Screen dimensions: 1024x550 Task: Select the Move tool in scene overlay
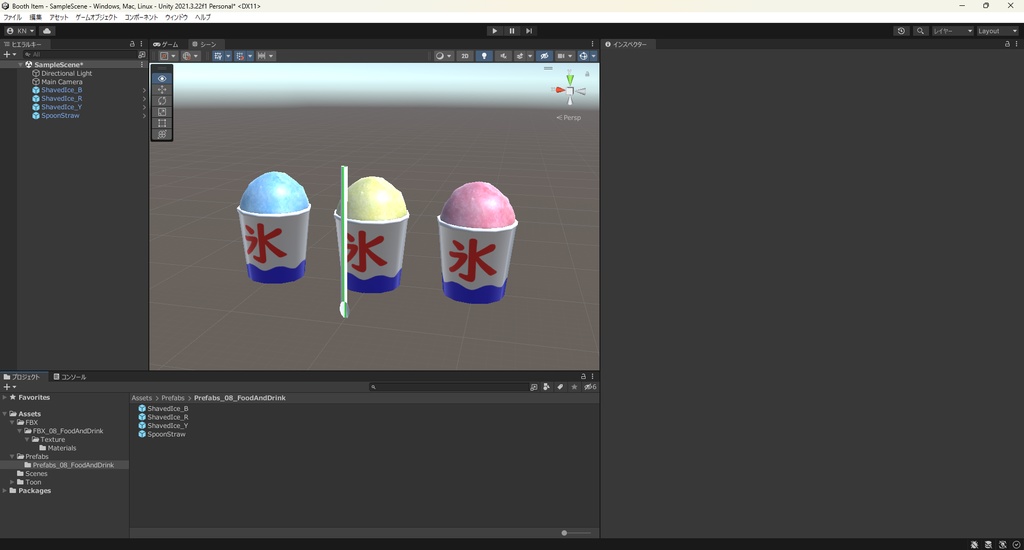(162, 90)
